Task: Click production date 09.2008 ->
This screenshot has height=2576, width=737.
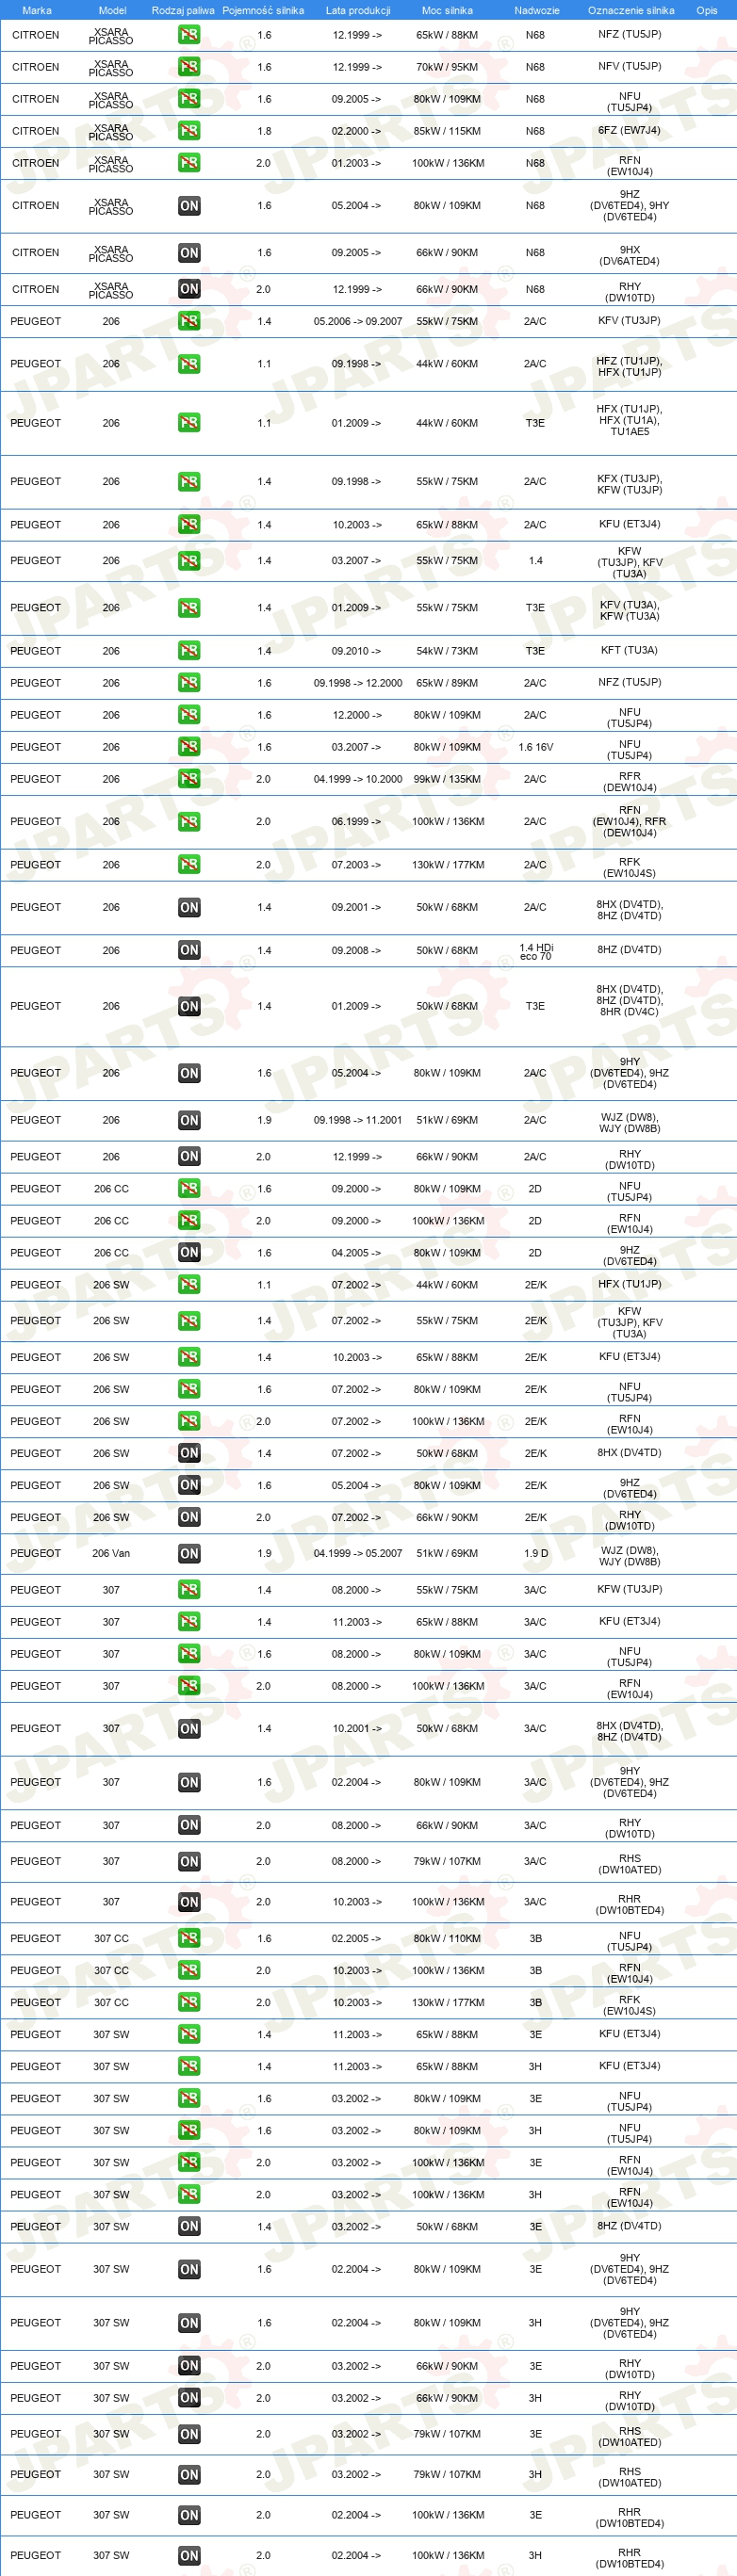Action: [x=357, y=951]
